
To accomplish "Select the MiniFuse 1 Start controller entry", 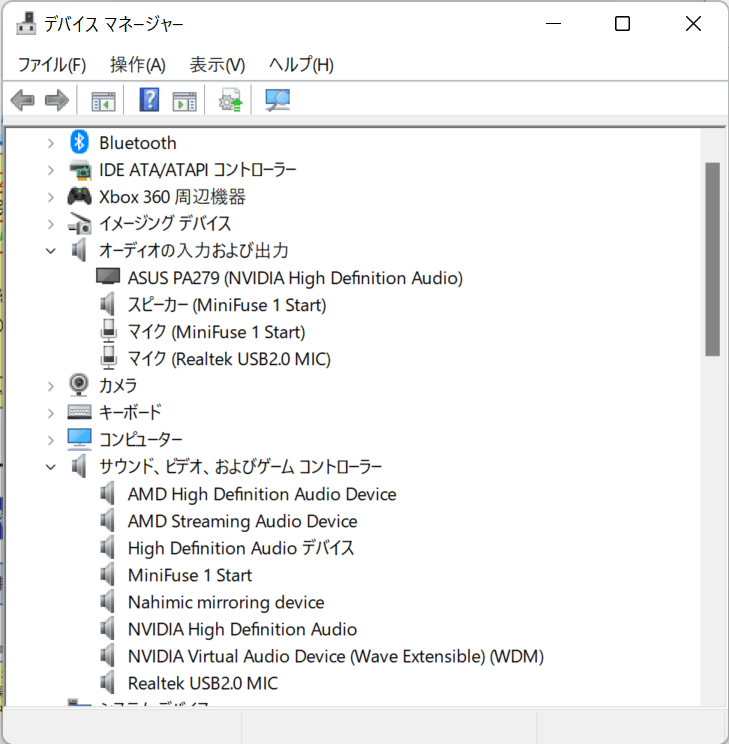I will click(190, 576).
